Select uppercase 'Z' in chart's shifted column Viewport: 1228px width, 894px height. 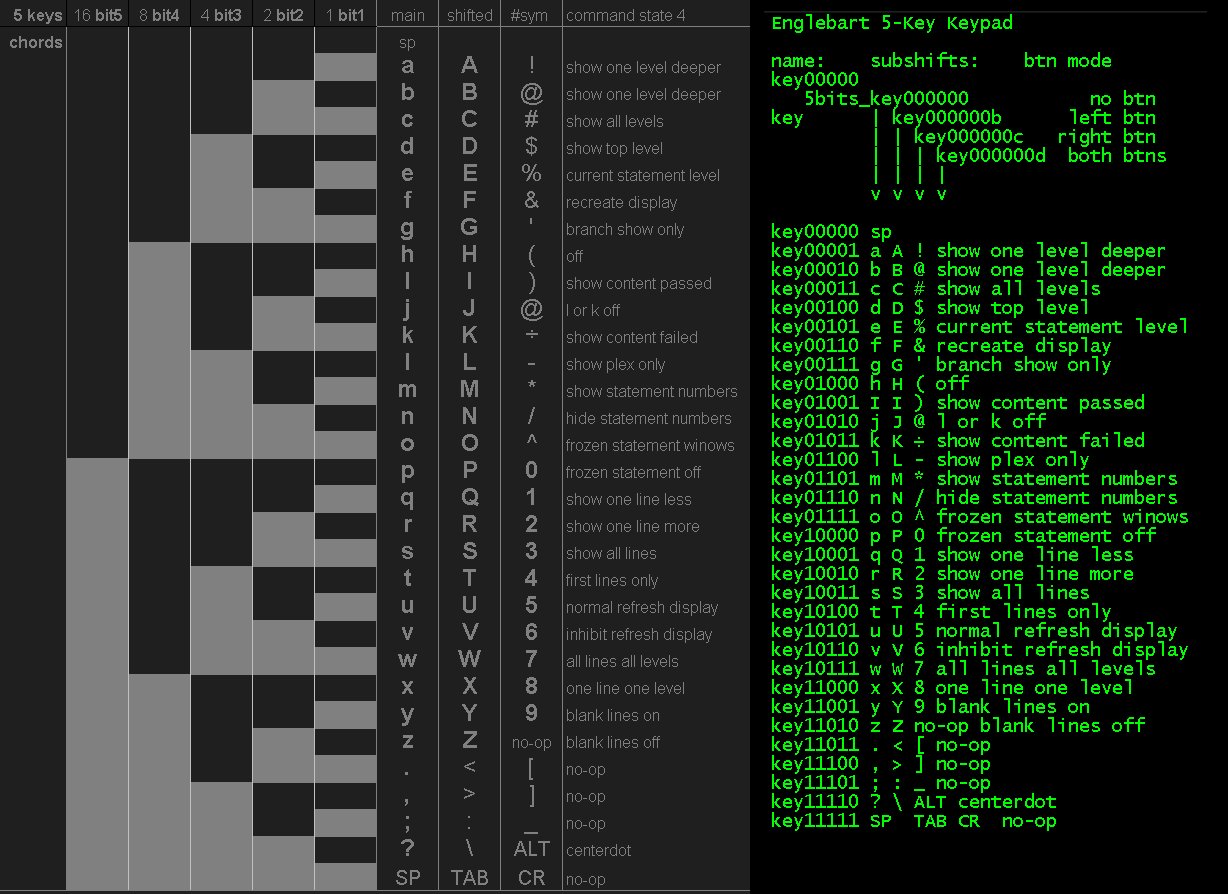click(x=469, y=740)
